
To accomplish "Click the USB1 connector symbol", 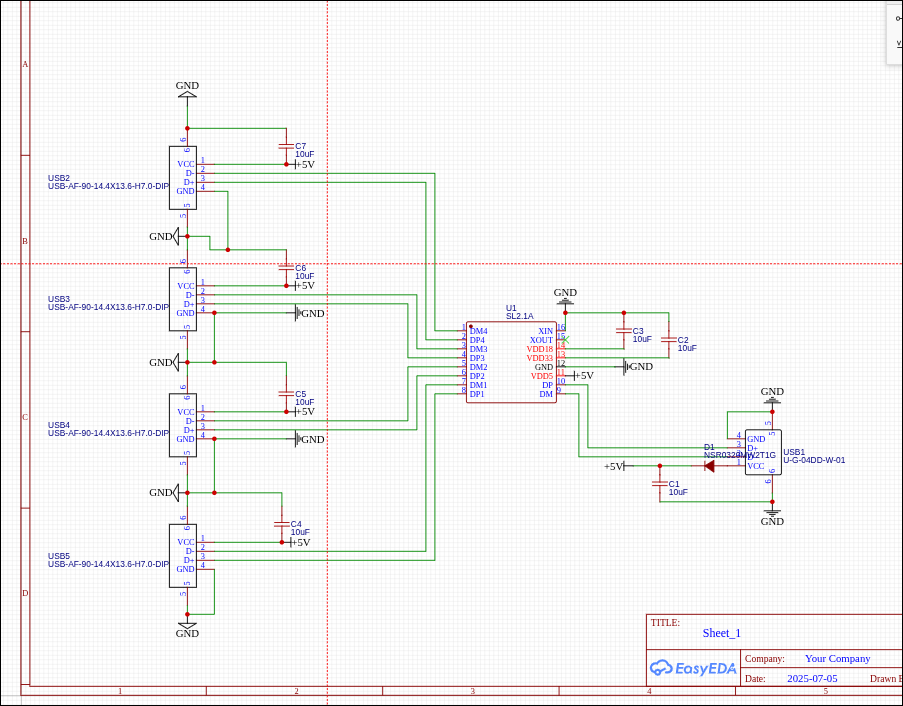I will click(x=763, y=452).
